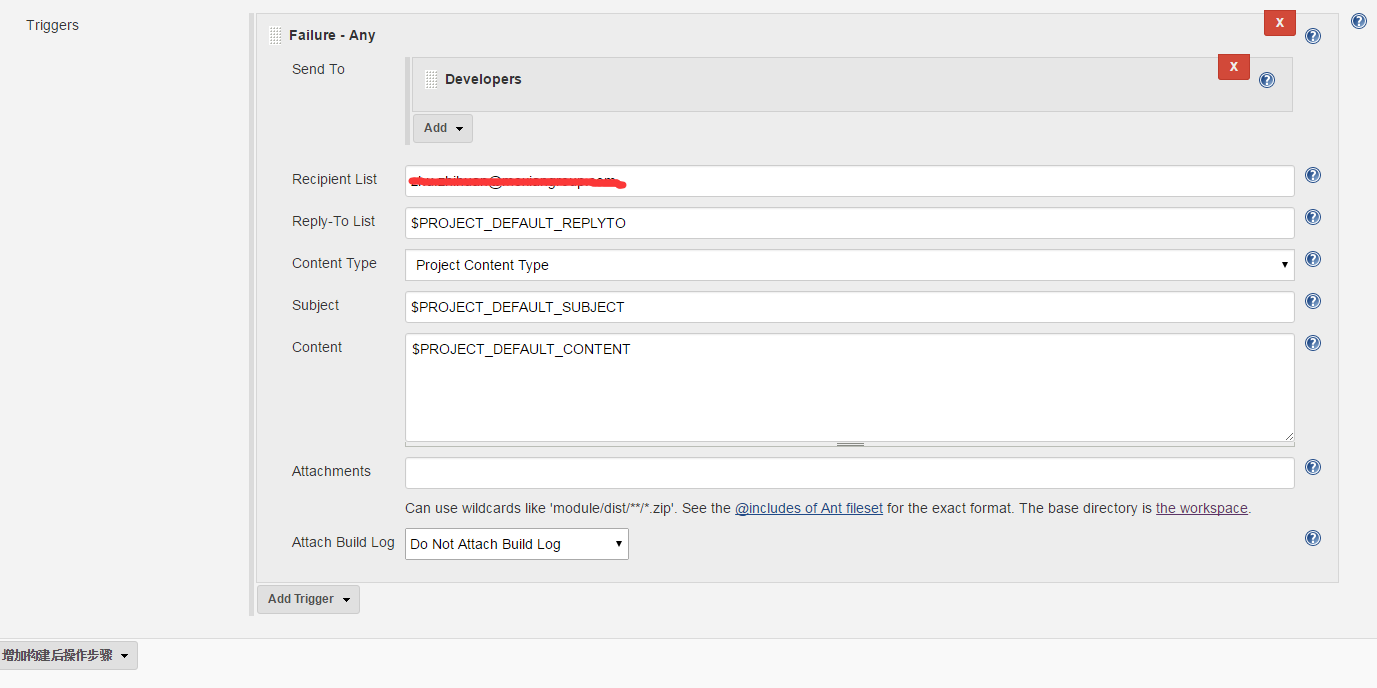Click help icon beside Recipient List field
Screen dimensions: 1377x688
pyautogui.click(x=1313, y=176)
